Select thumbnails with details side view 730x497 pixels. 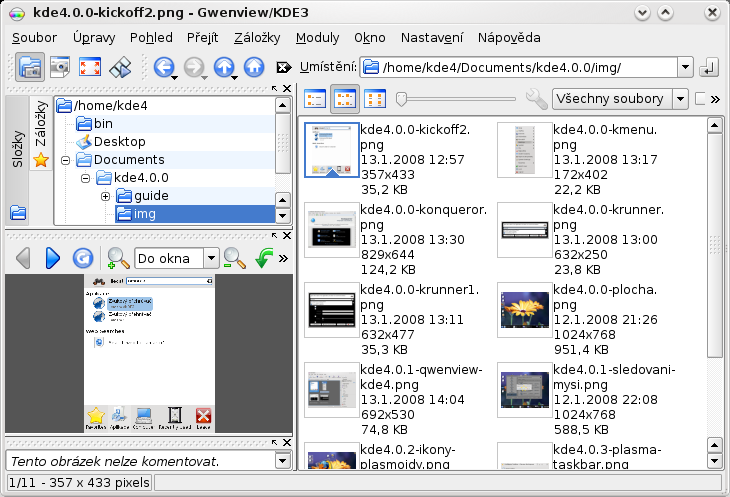345,99
